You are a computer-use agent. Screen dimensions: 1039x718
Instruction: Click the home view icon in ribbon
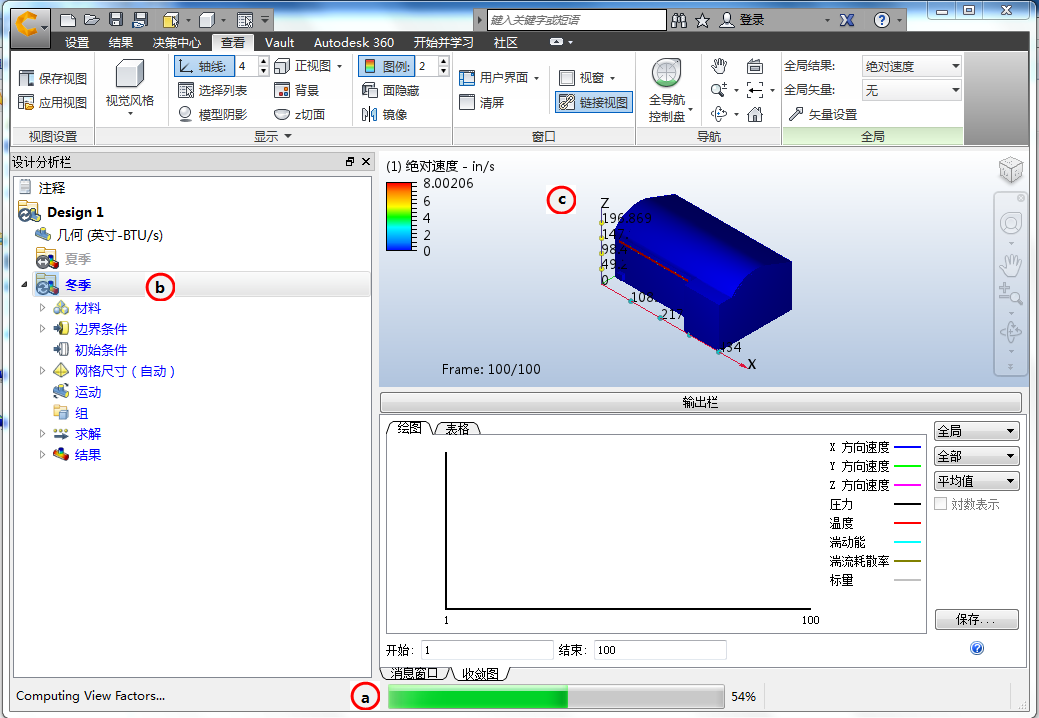click(755, 114)
